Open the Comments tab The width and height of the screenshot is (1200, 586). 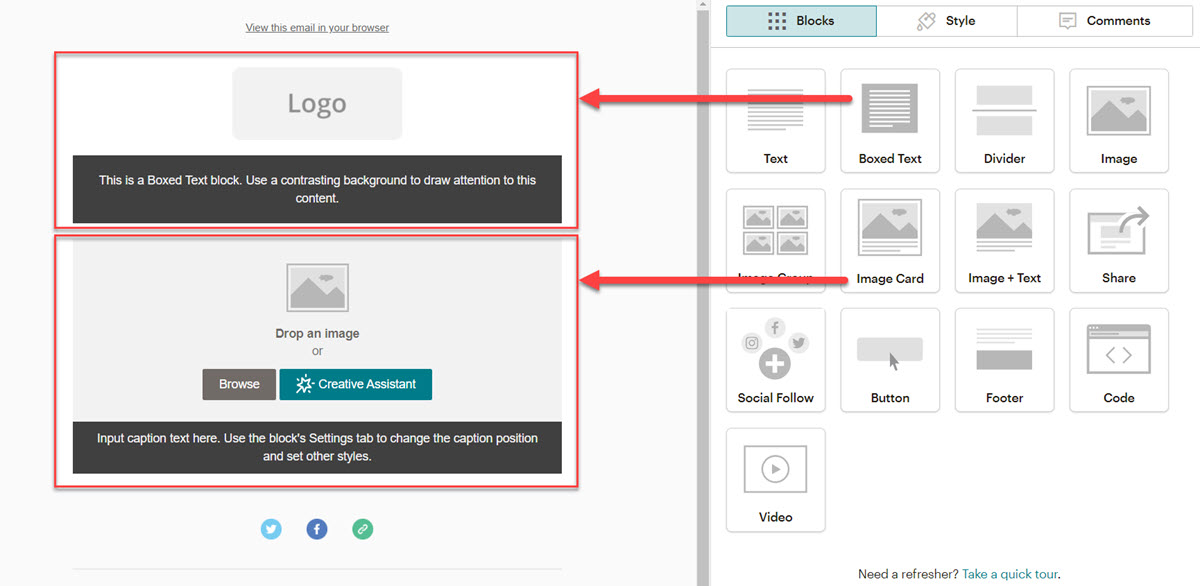click(x=1105, y=21)
